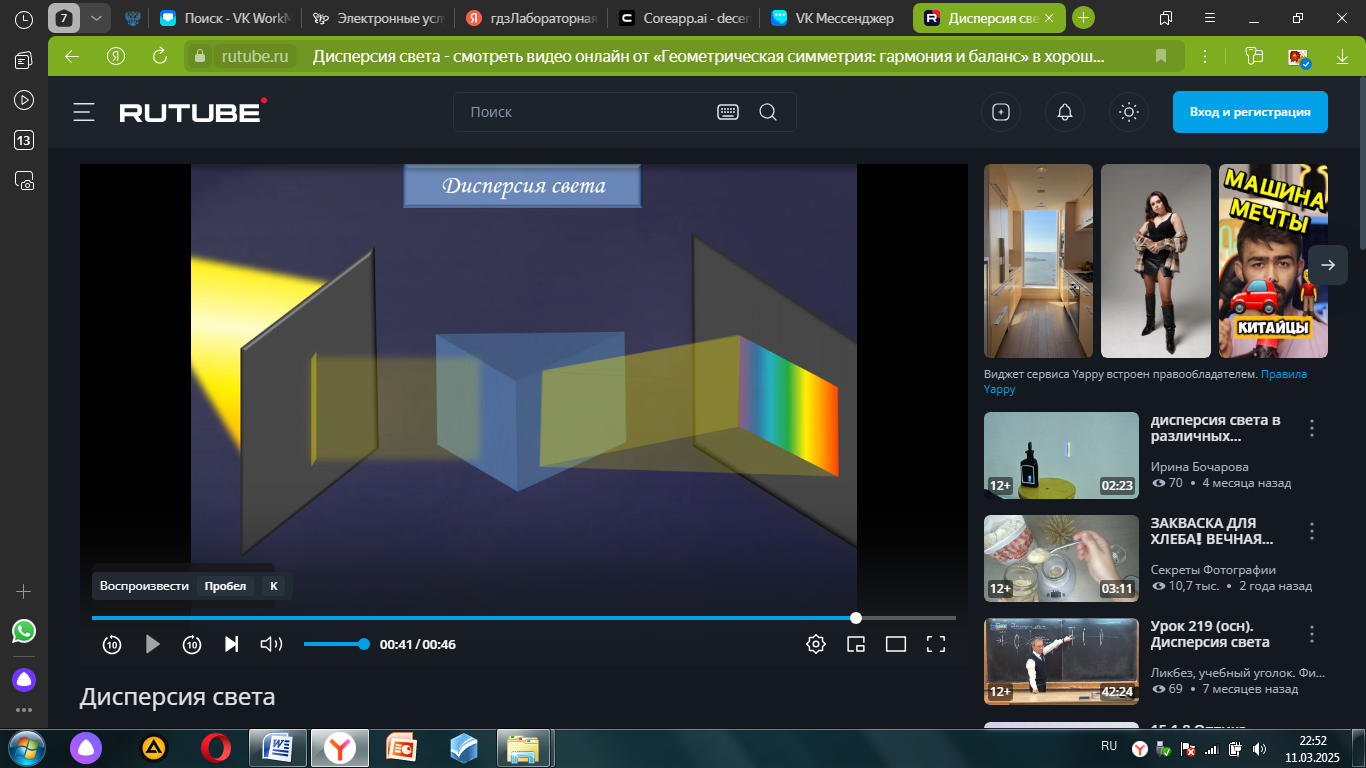The width and height of the screenshot is (1366, 768).
Task: Open the on-screen keyboard in search
Action: coord(728,112)
